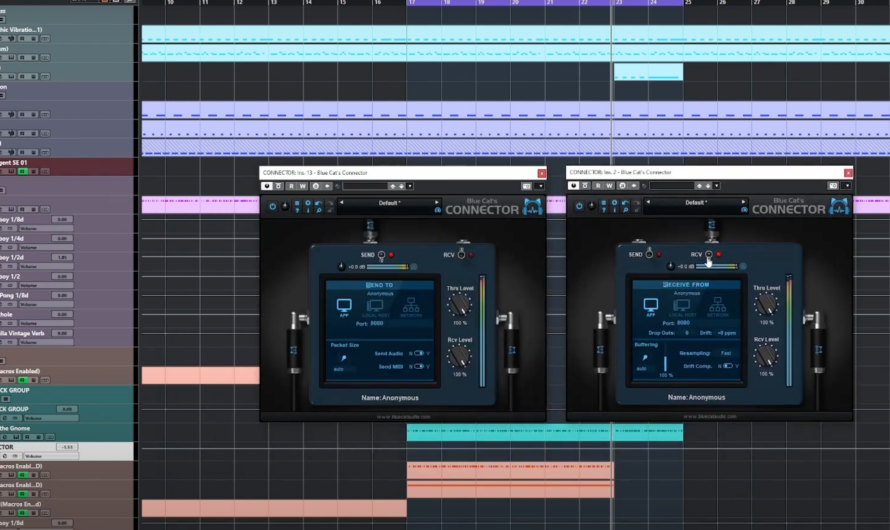This screenshot has width=890, height=530.
Task: Click undo icon in Ins. 13 Connector toolbar
Action: [x=318, y=203]
